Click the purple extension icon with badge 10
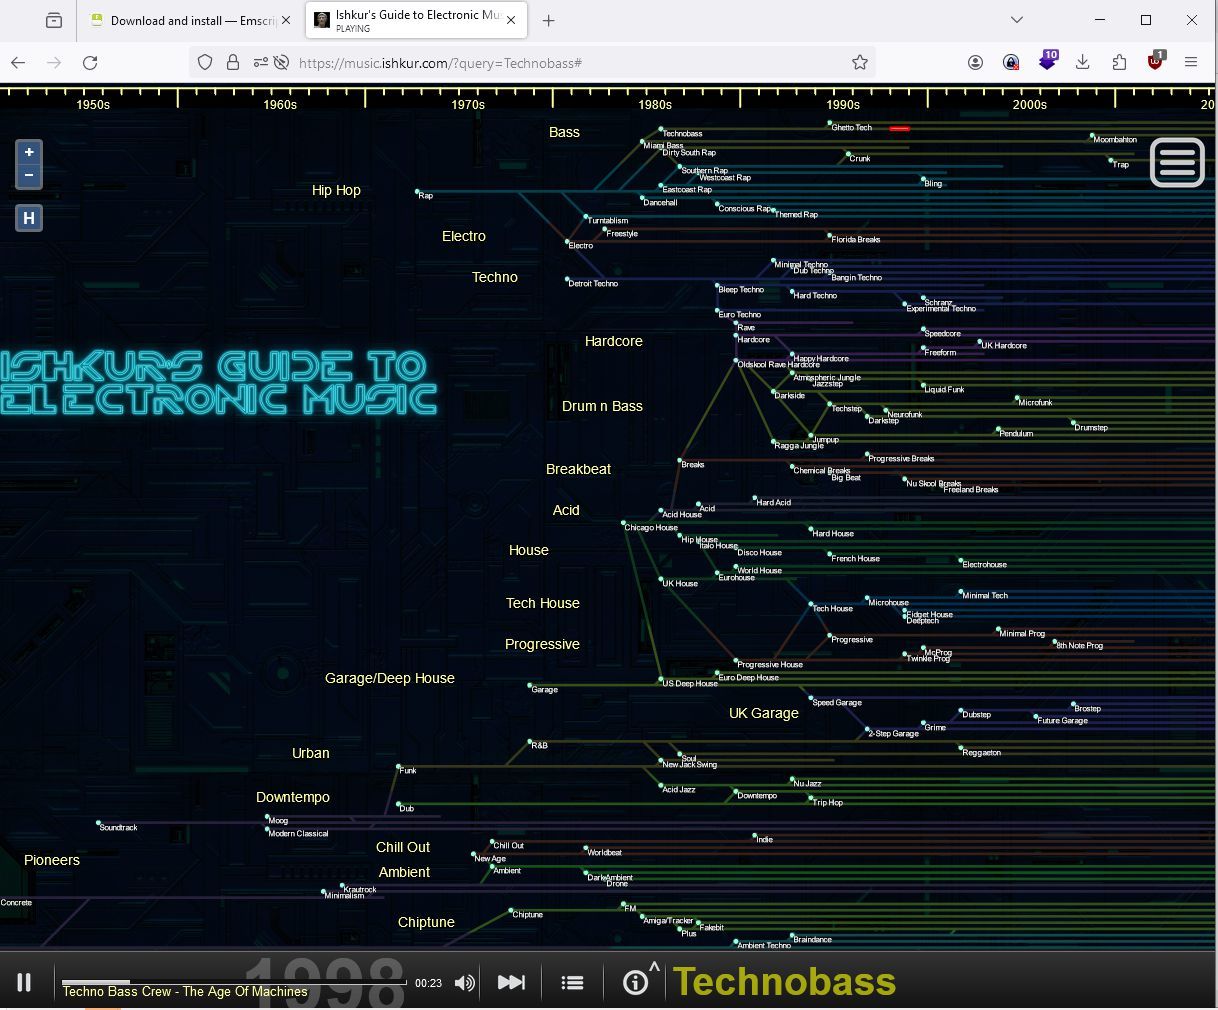1218x1010 pixels. click(1047, 60)
